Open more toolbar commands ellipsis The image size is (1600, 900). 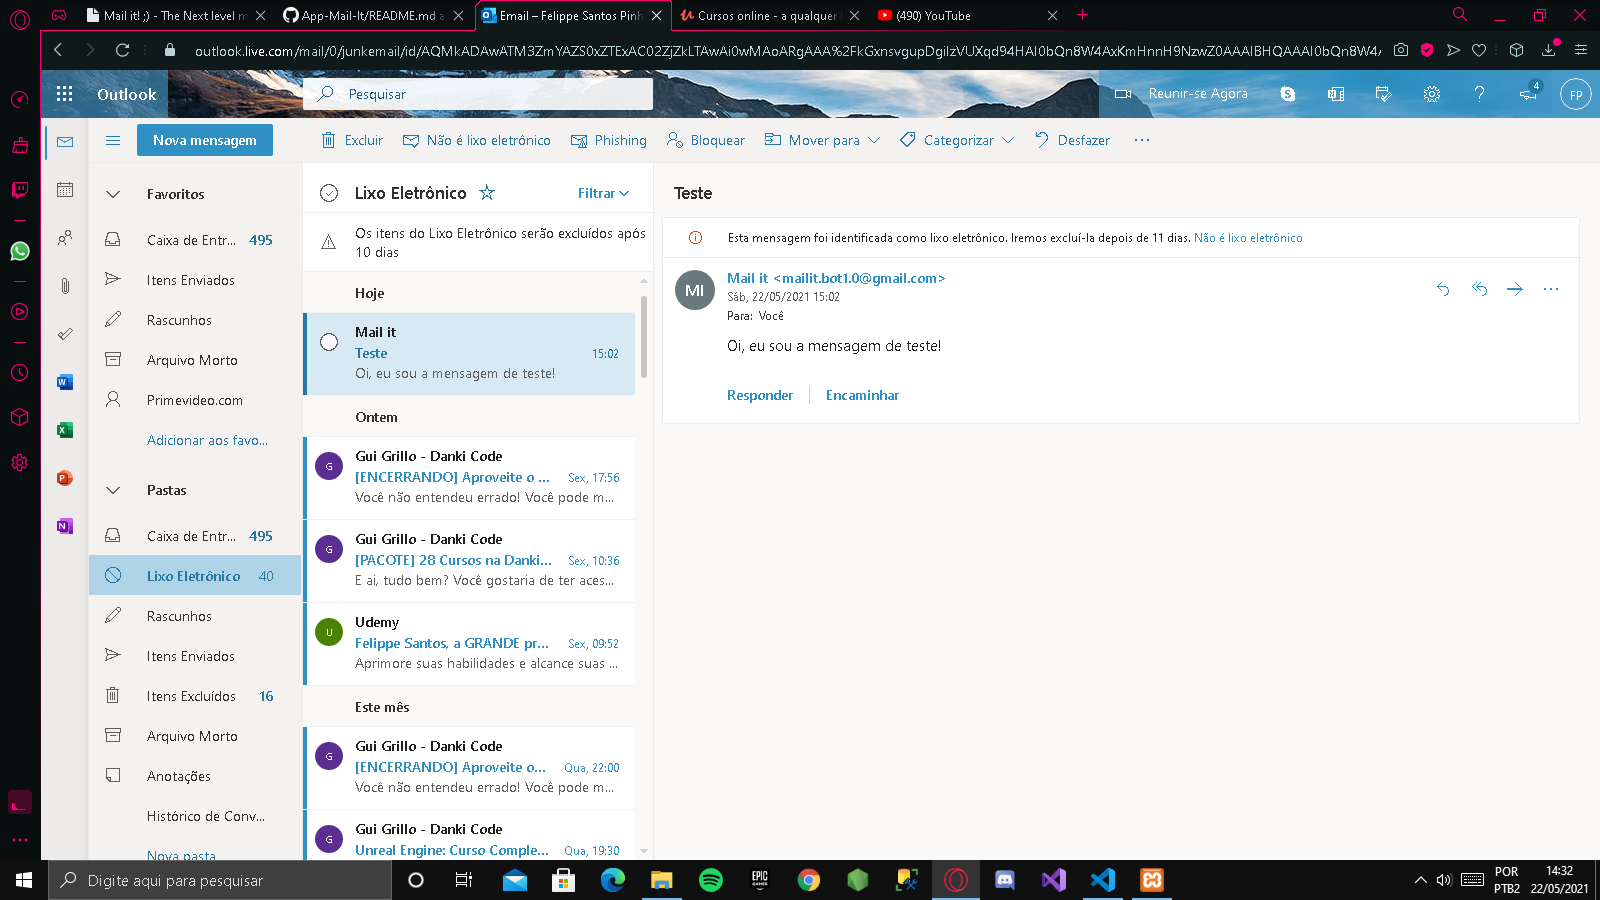point(1142,140)
